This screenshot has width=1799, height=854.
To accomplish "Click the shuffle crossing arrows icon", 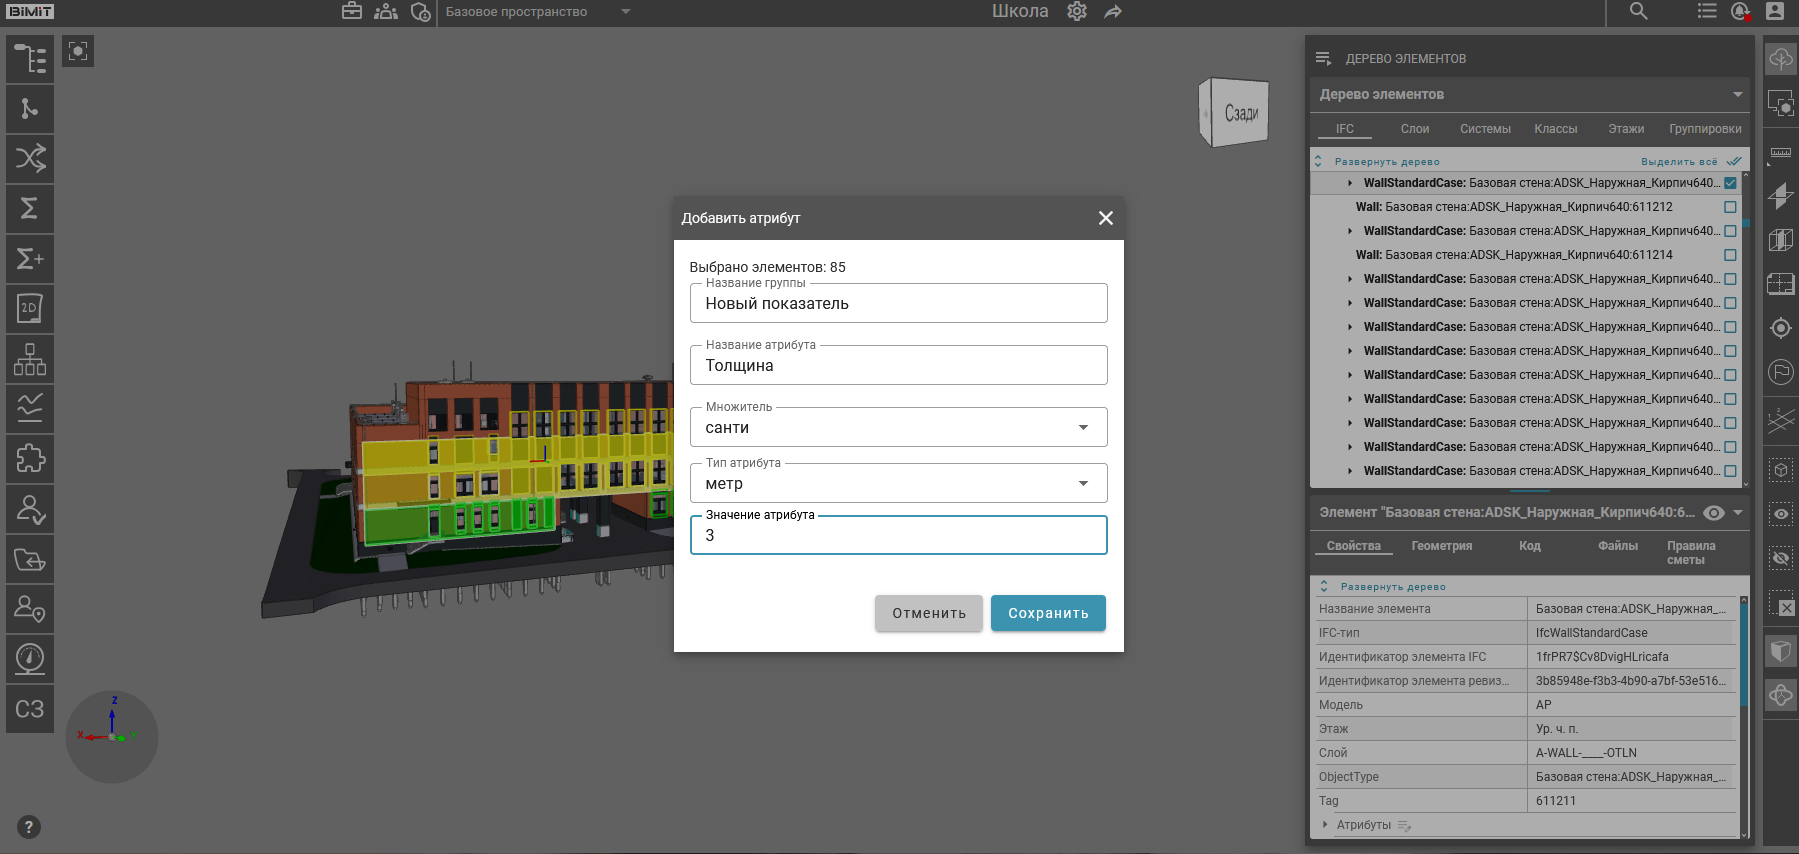I will pos(30,159).
